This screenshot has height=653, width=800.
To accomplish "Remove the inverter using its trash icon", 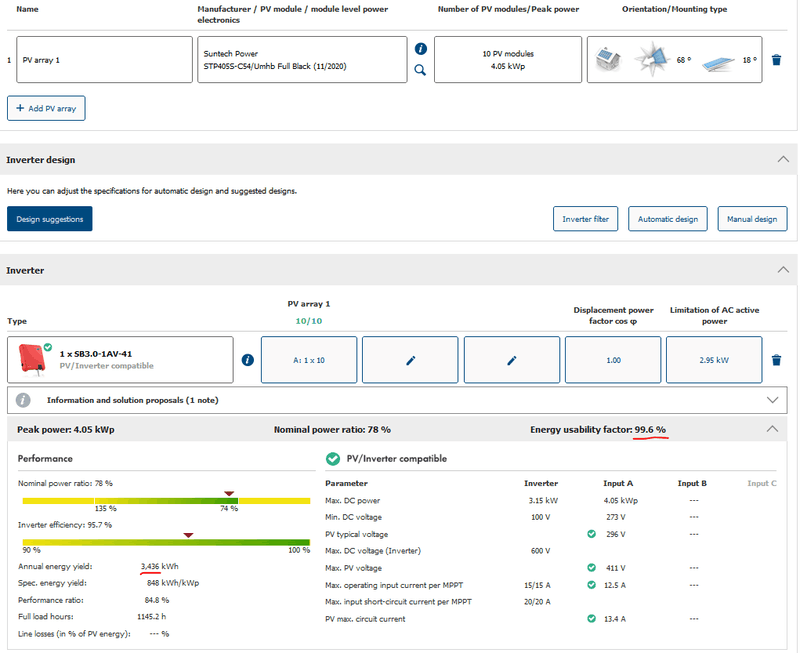I will click(777, 360).
